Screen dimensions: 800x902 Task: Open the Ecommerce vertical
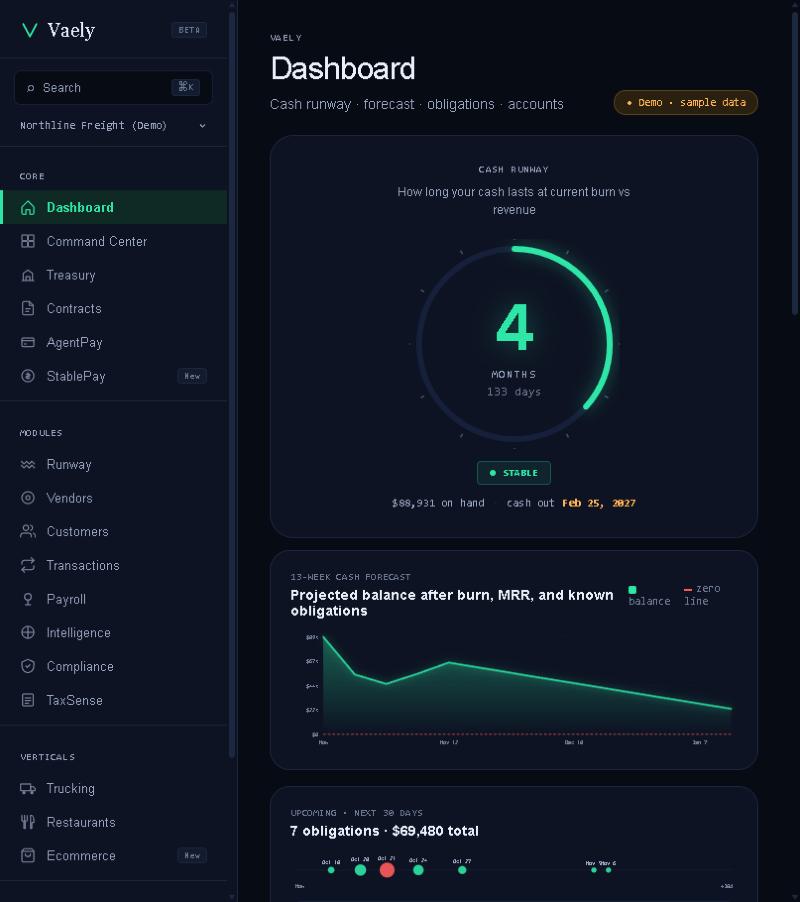click(x=114, y=855)
